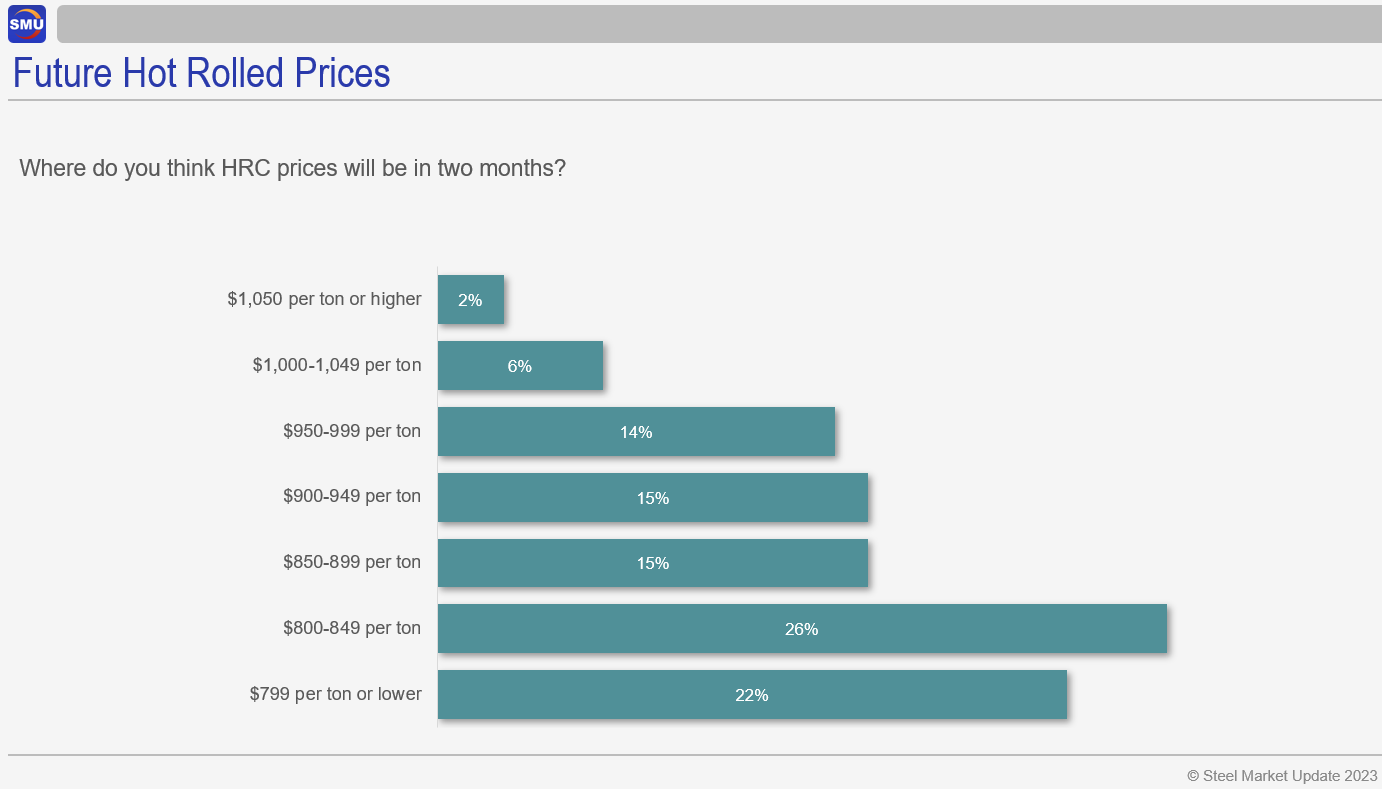Viewport: 1382px width, 789px height.
Task: Click the 26% data label
Action: (802, 629)
